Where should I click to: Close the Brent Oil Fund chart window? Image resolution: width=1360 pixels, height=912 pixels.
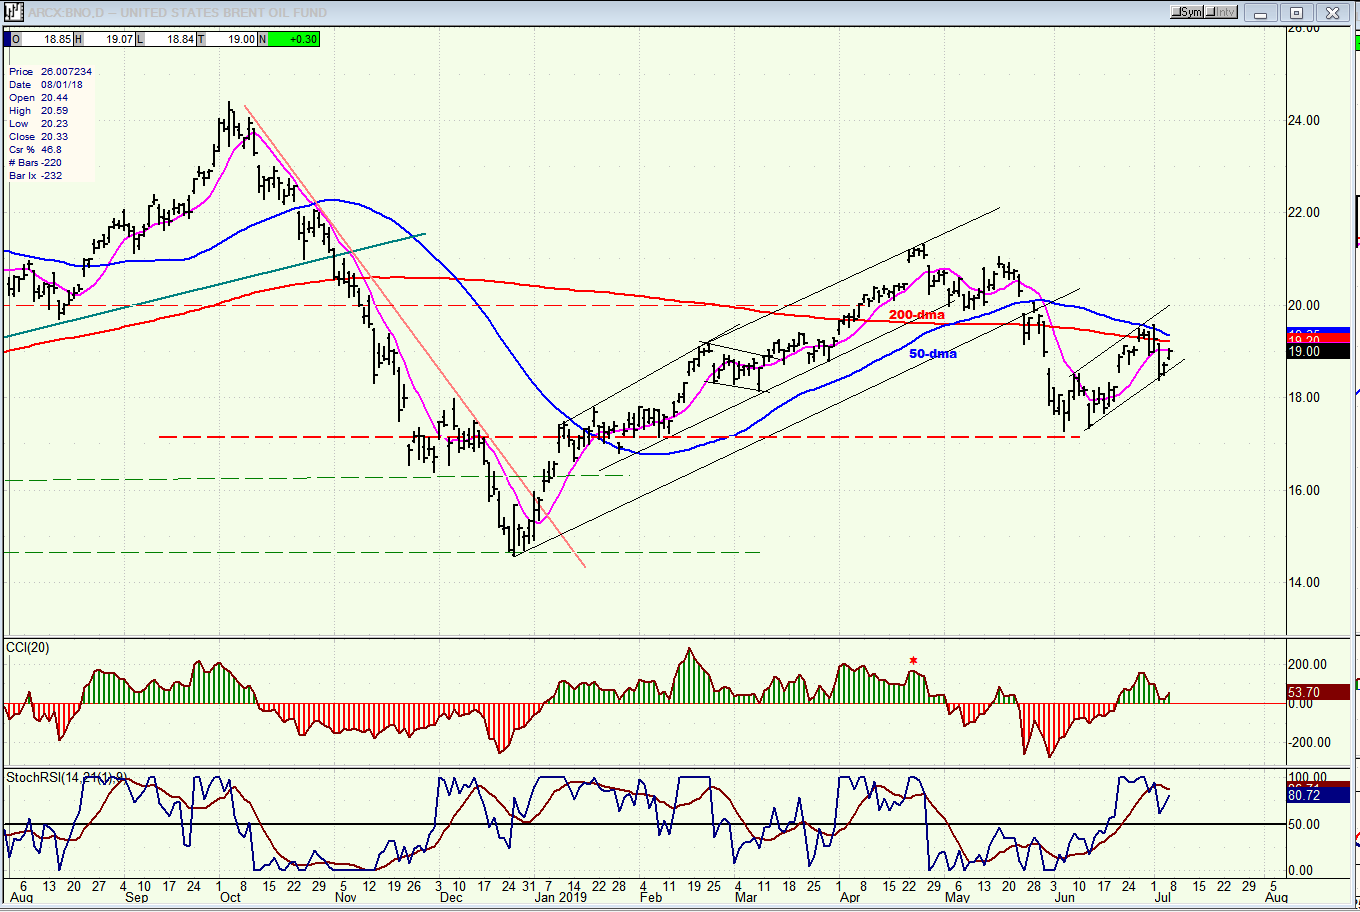click(x=1333, y=13)
